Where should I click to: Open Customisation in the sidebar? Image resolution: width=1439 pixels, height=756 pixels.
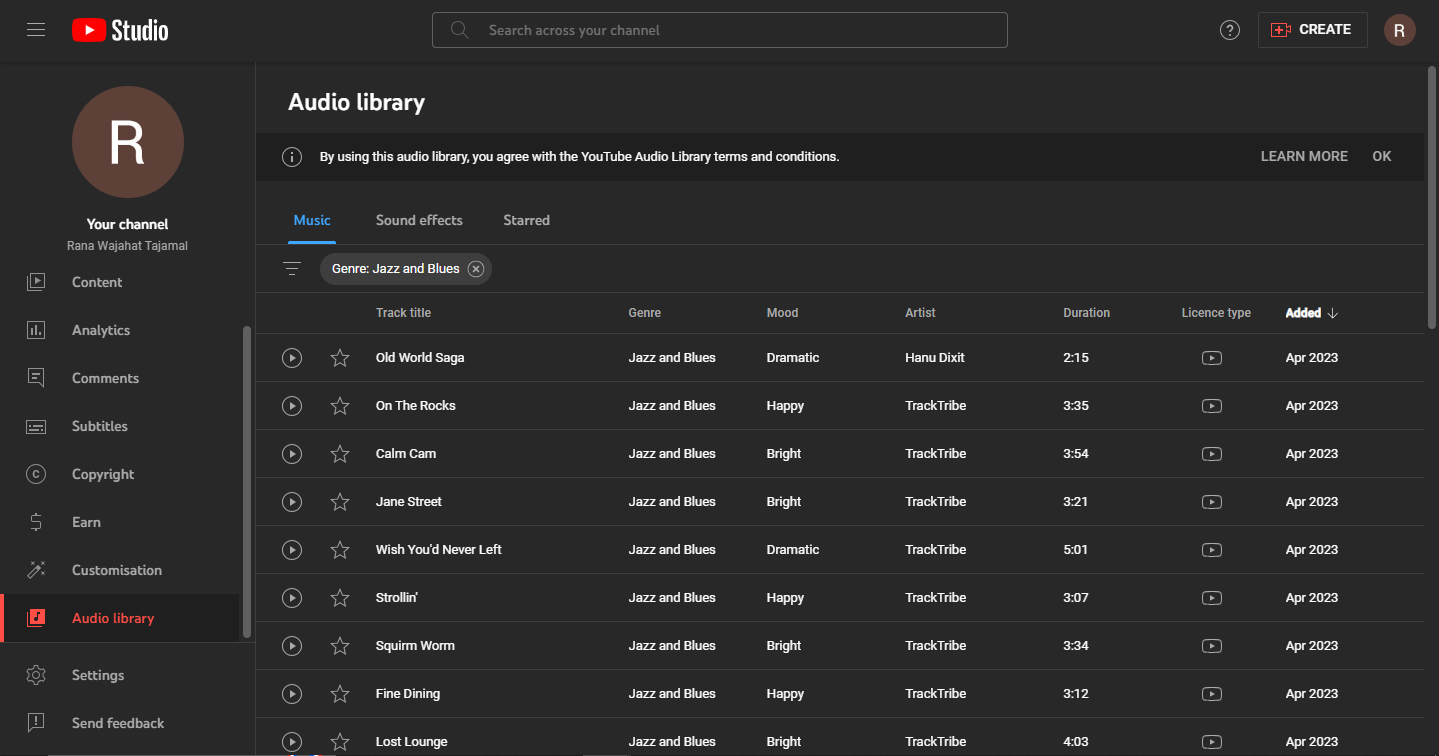pos(120,570)
